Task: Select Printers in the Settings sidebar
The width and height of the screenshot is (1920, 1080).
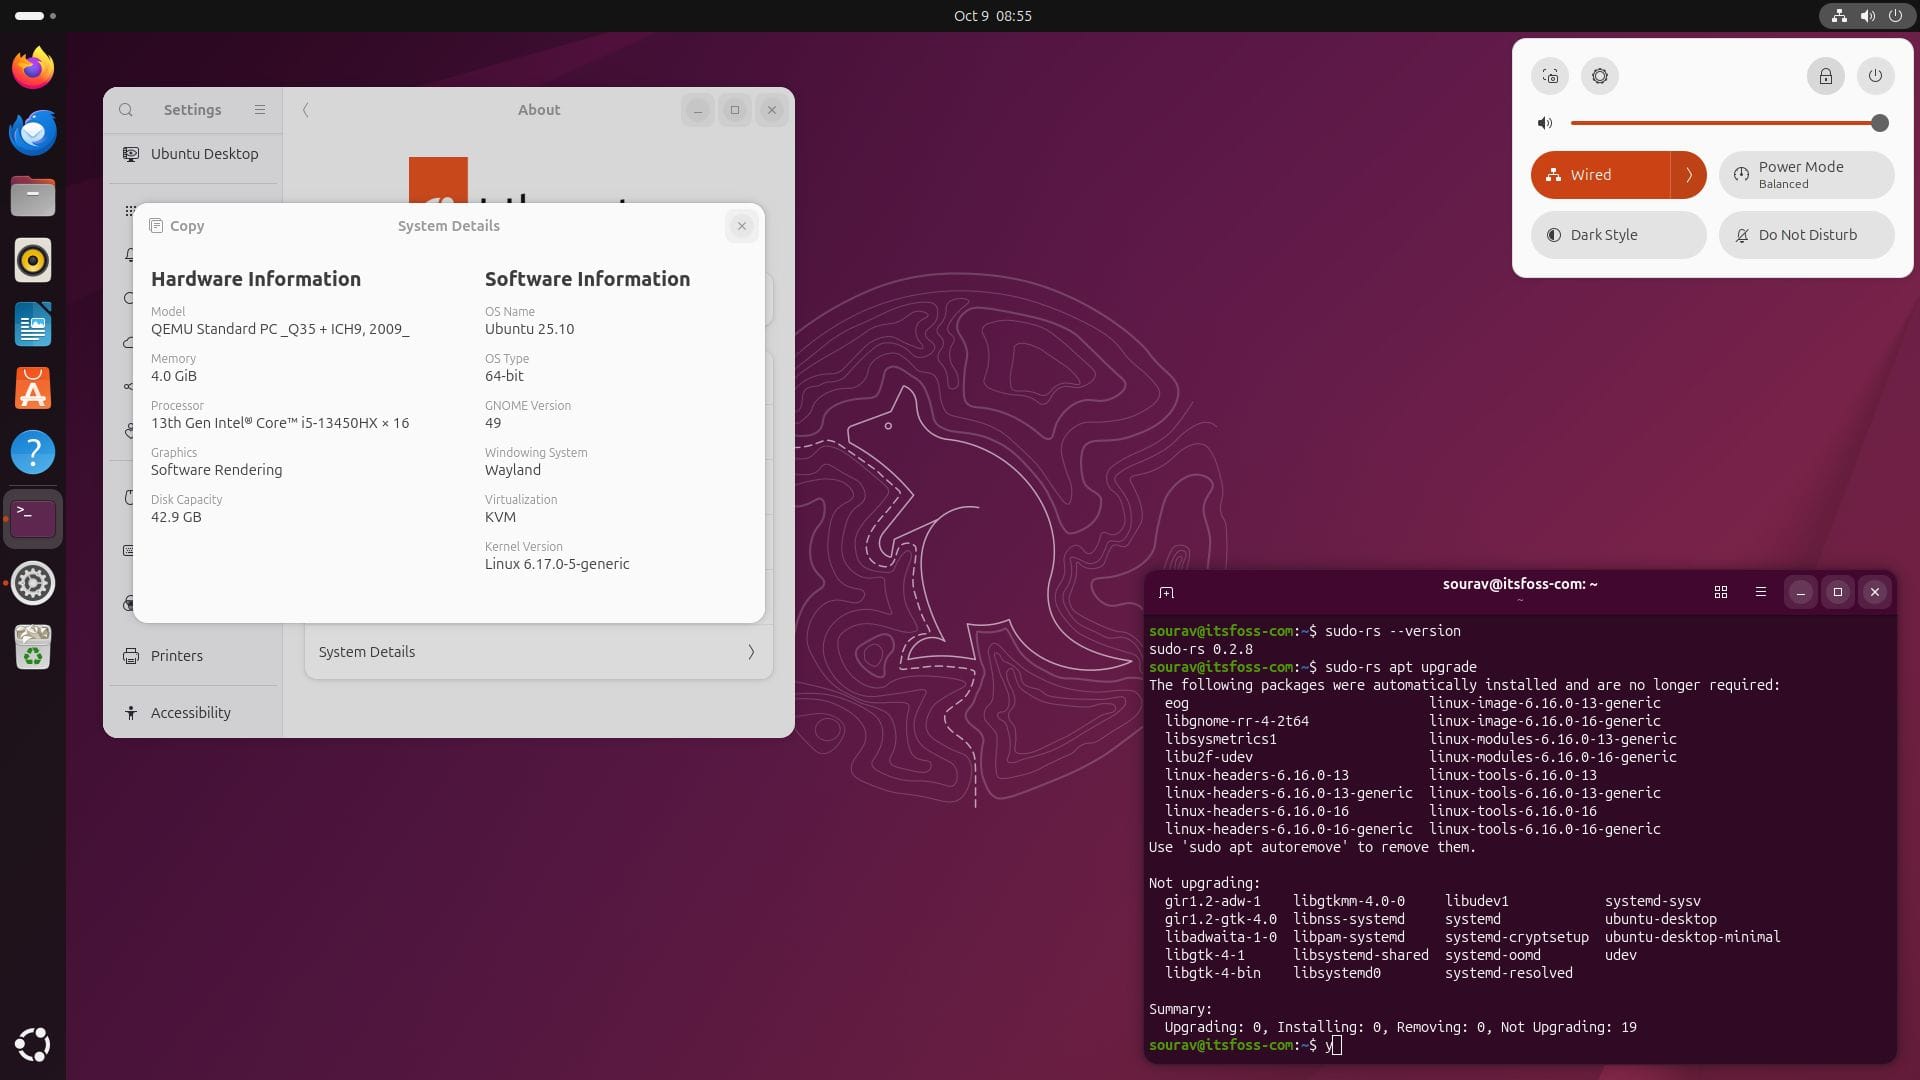Action: point(177,656)
